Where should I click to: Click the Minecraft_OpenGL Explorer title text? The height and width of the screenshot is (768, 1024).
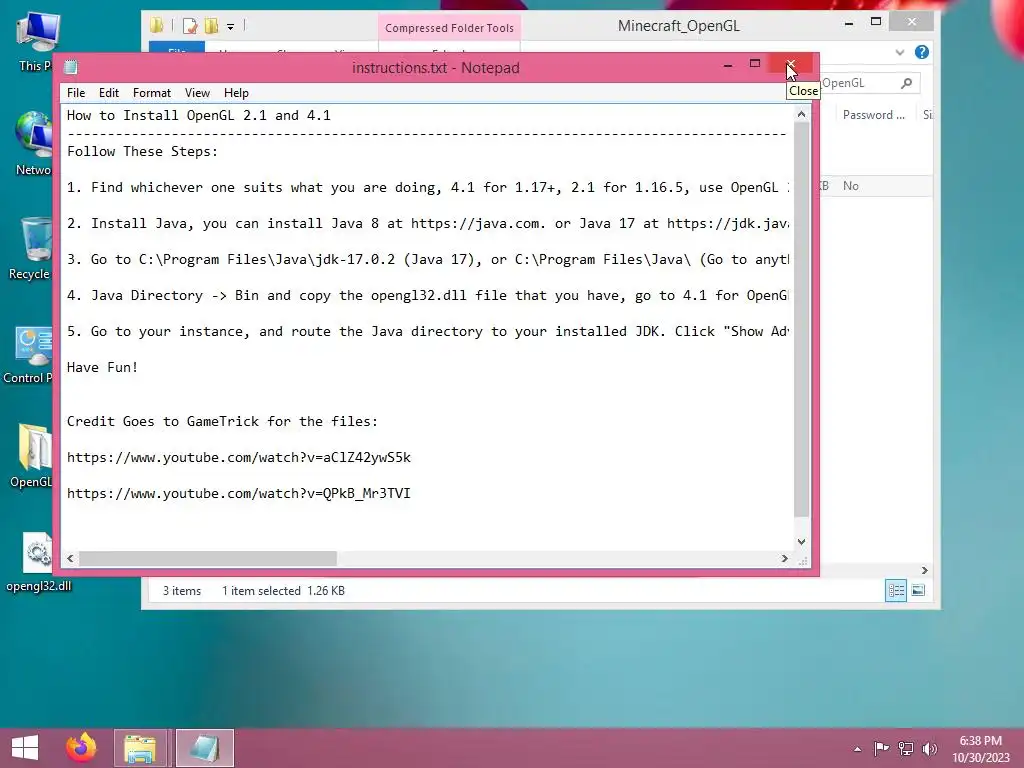[679, 26]
